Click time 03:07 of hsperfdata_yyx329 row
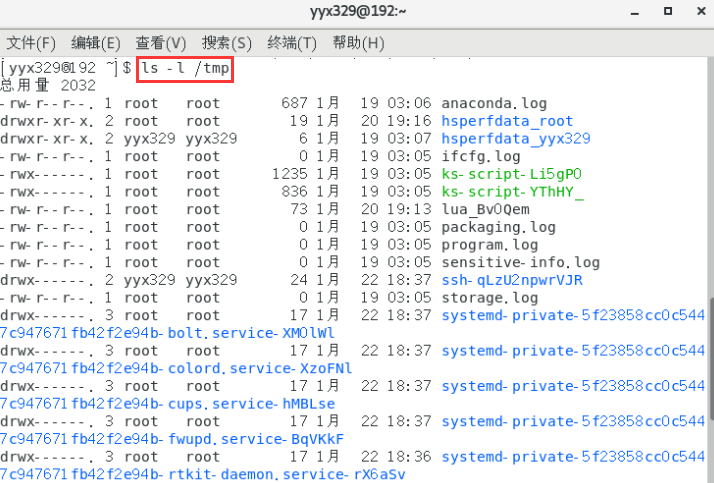This screenshot has width=714, height=483. click(409, 138)
